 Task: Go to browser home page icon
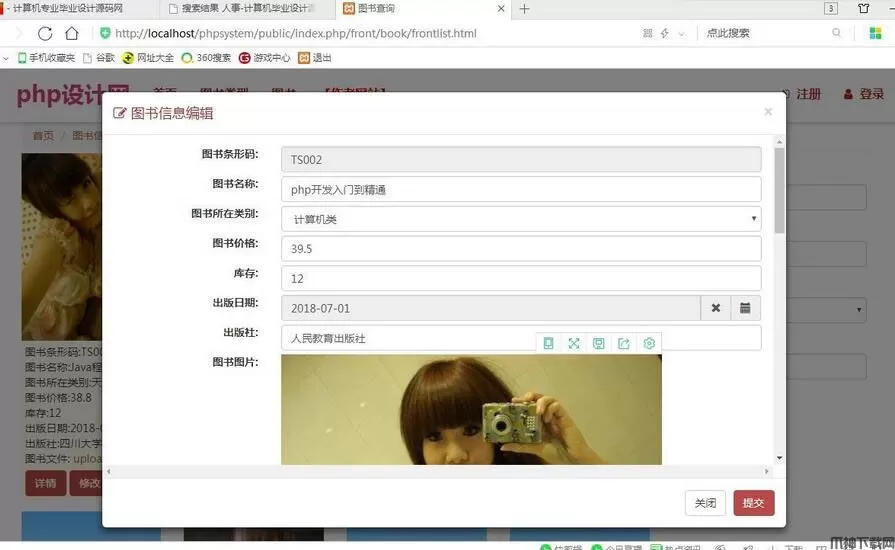coord(72,33)
